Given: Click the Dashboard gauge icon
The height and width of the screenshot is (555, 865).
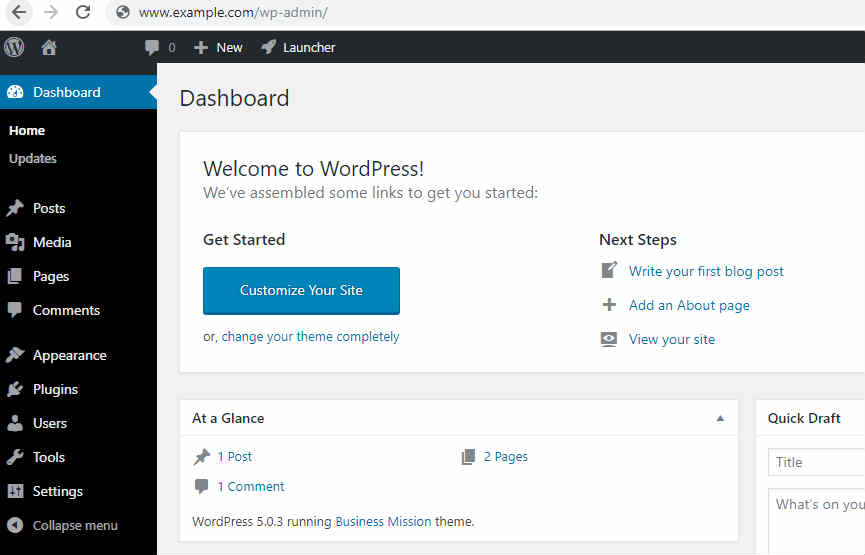Looking at the screenshot, I should (x=15, y=92).
